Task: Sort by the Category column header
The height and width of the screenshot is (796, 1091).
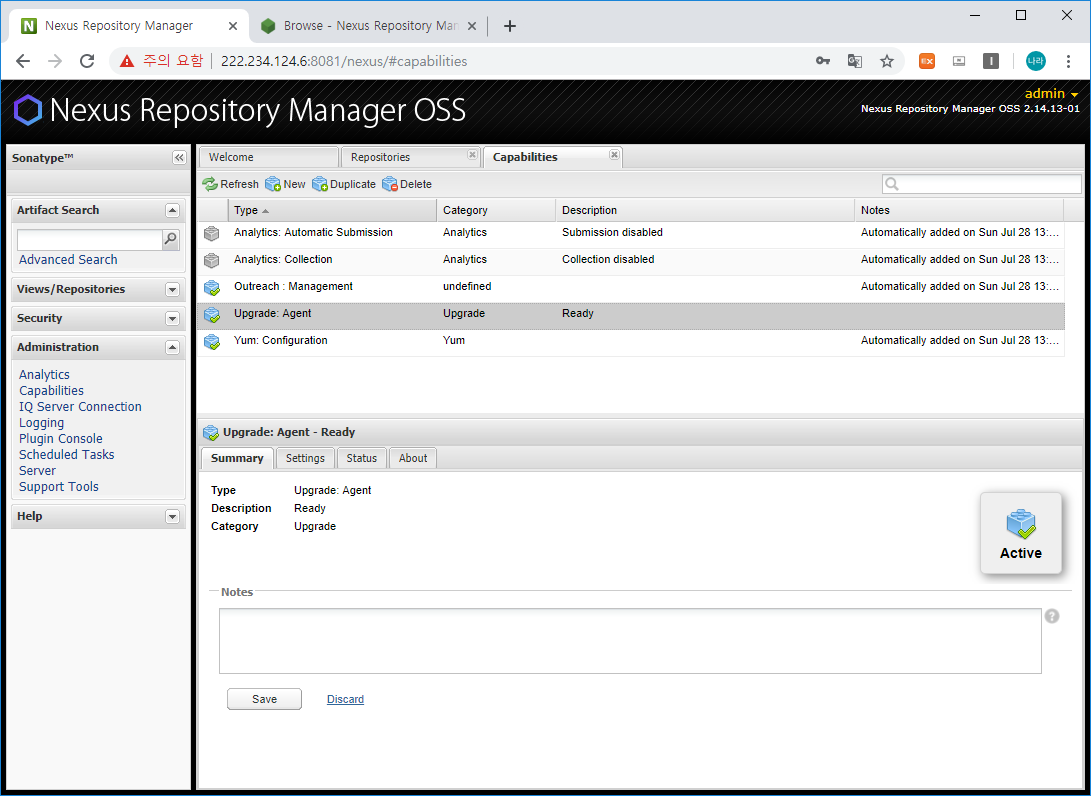Action: pyautogui.click(x=496, y=210)
